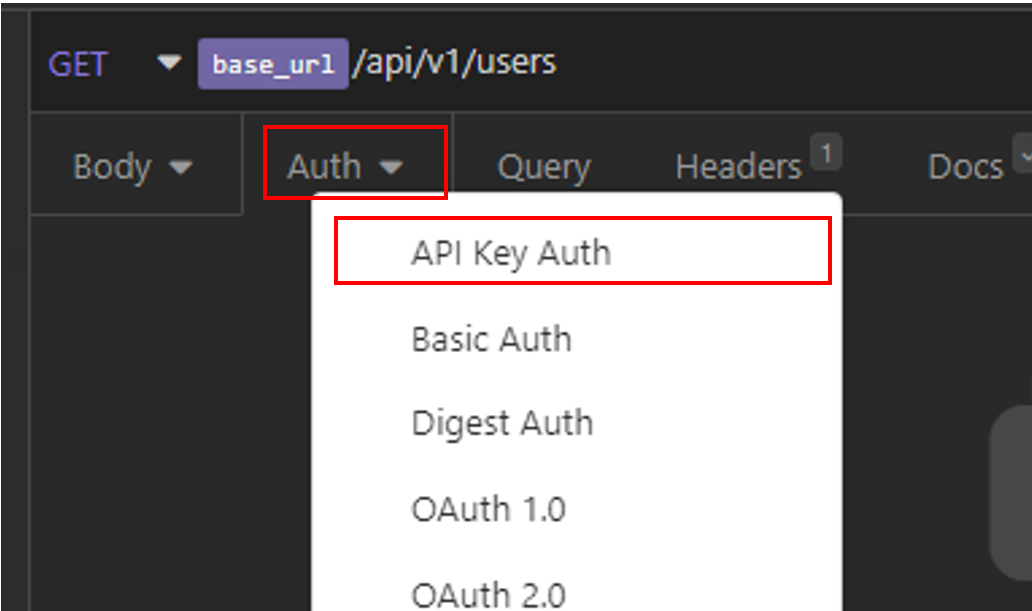The image size is (1032, 611).
Task: Choose Digest Auth from menu
Action: click(577, 423)
